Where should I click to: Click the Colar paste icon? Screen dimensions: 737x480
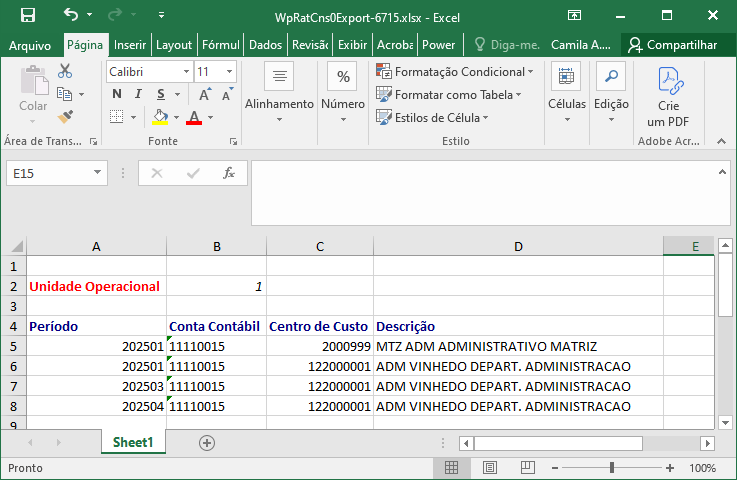tap(34, 80)
